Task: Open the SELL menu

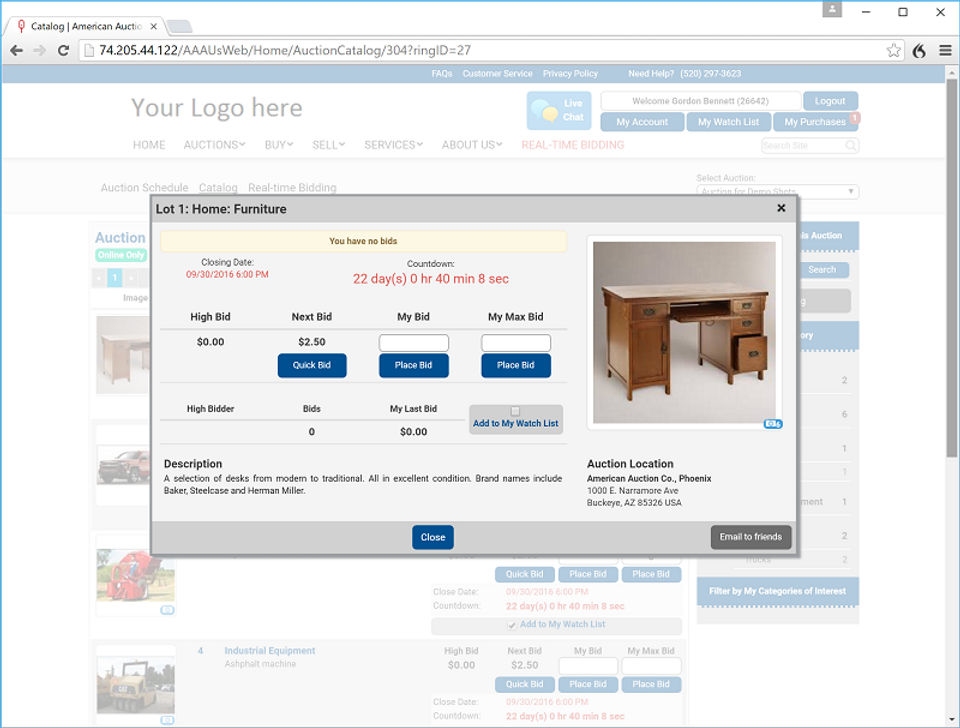Action: tap(328, 144)
